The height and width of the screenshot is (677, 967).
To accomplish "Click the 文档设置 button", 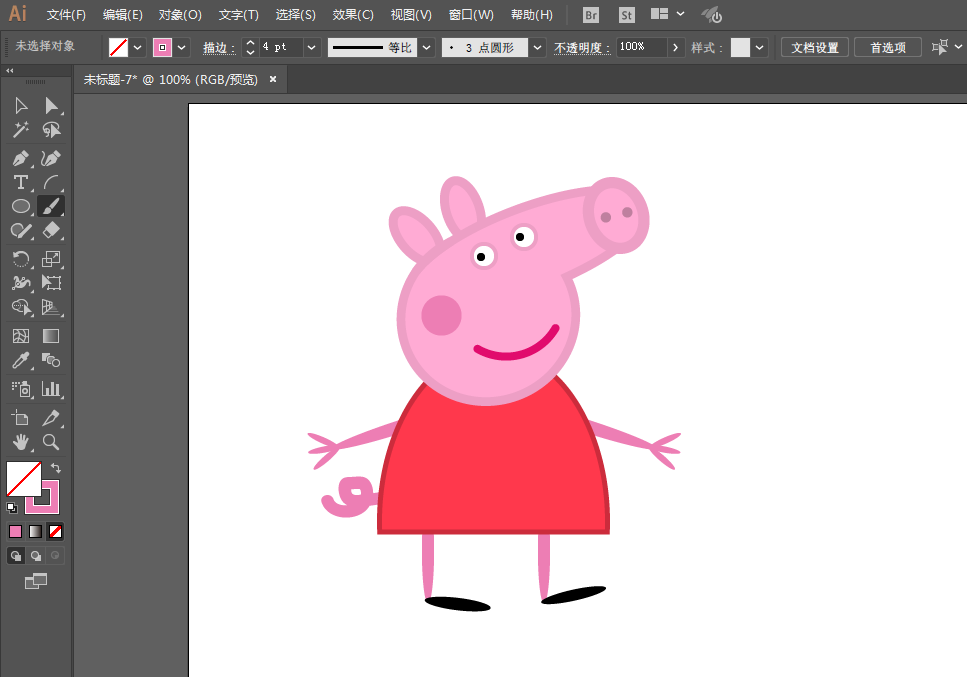I will point(815,47).
